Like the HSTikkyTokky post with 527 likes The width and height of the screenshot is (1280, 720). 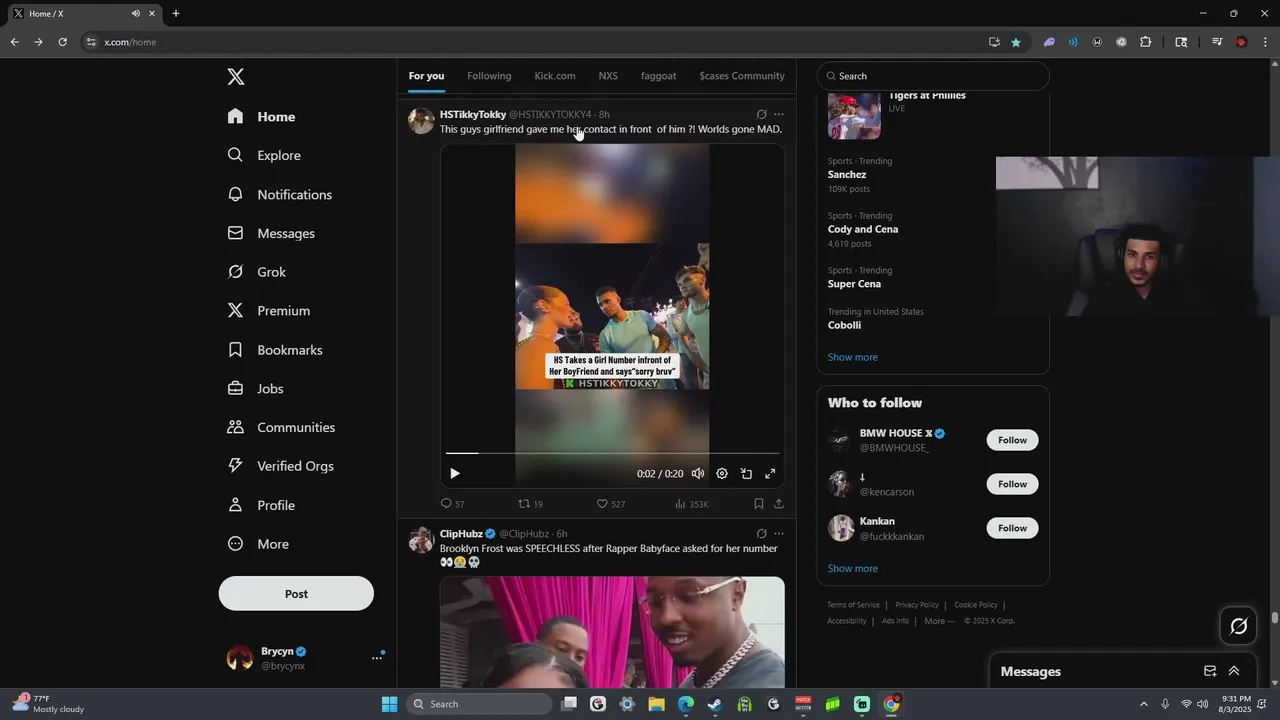coord(611,504)
